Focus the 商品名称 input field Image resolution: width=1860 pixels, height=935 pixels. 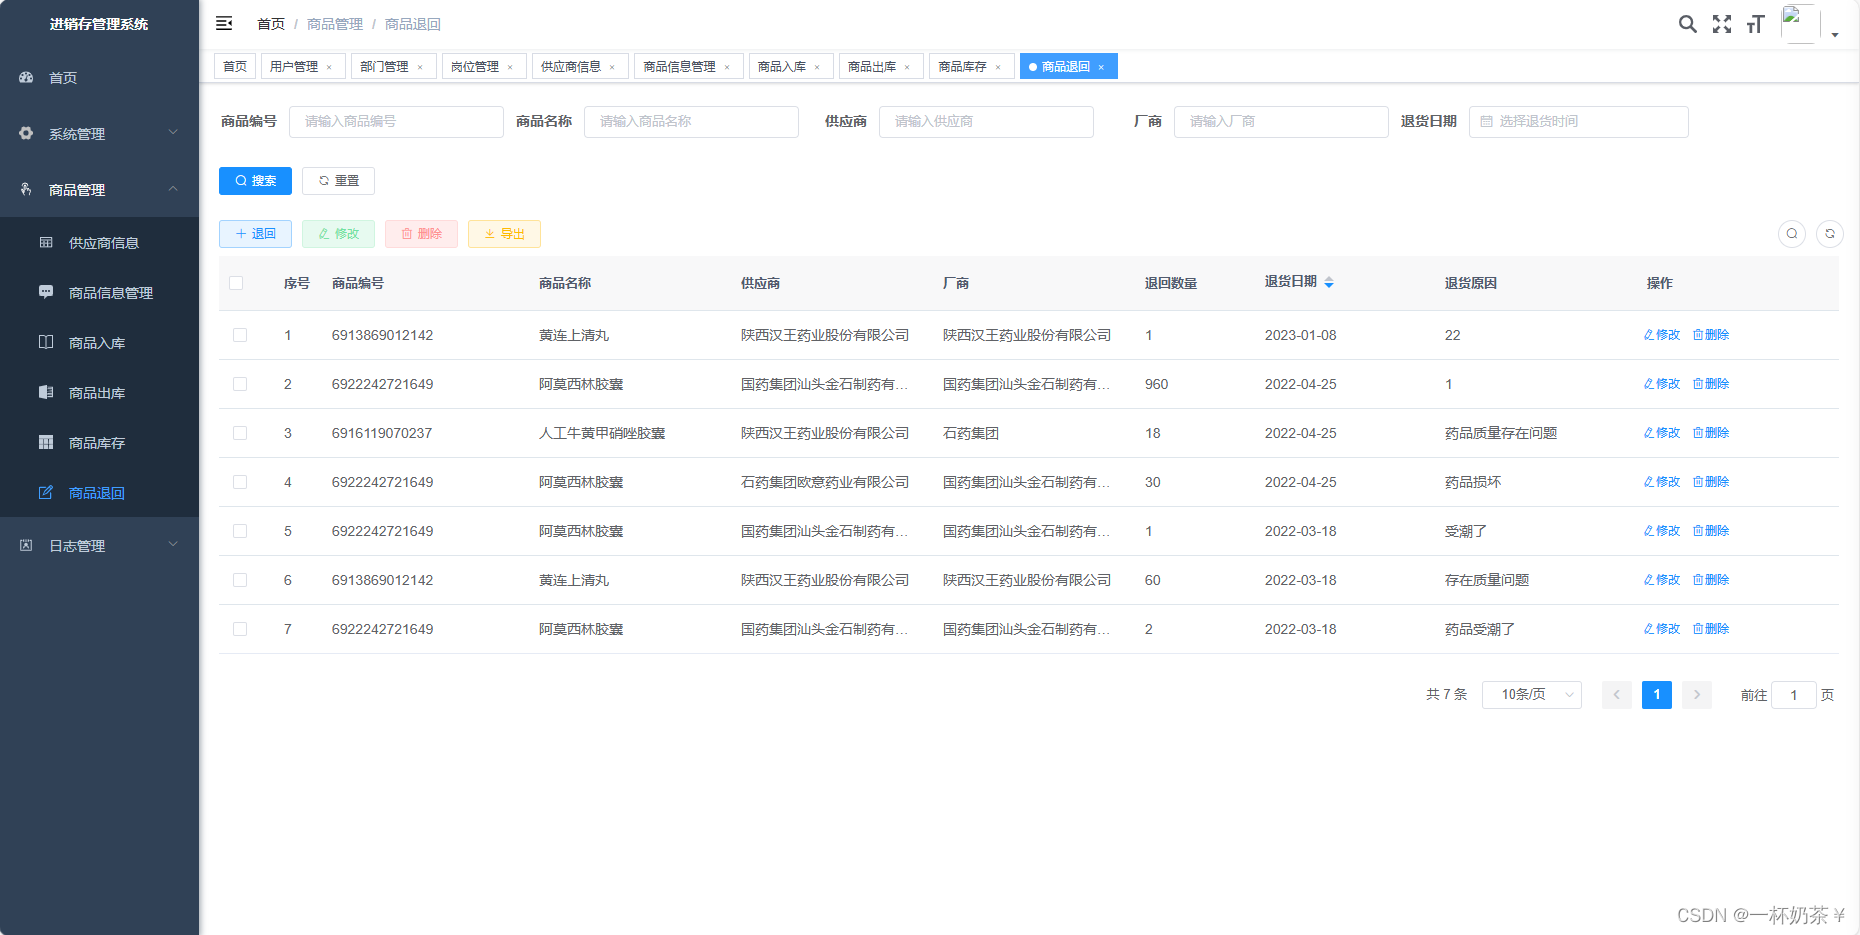691,122
